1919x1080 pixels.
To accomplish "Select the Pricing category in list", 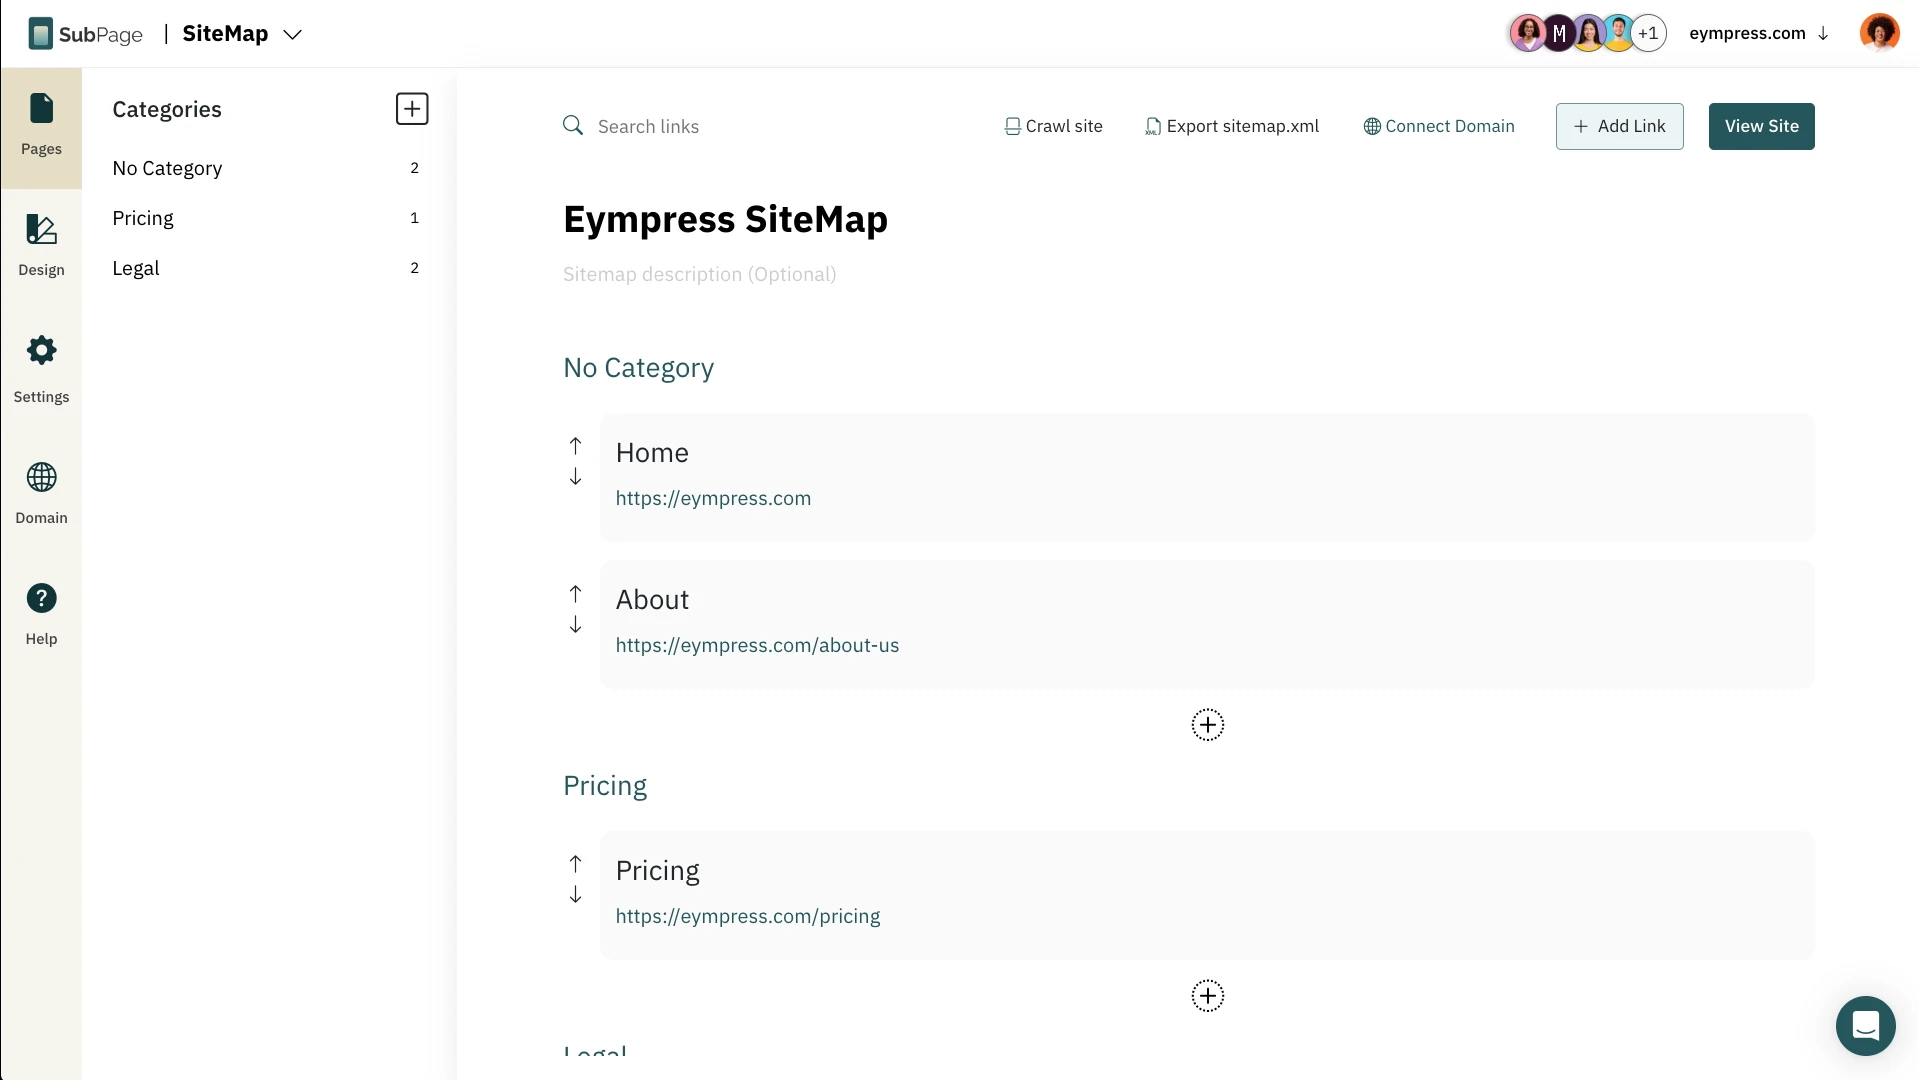I will pyautogui.click(x=143, y=218).
